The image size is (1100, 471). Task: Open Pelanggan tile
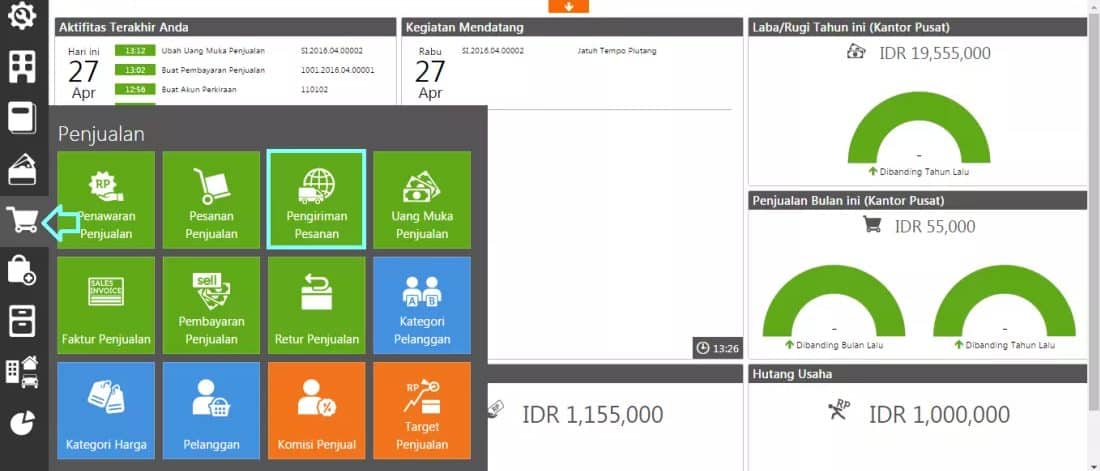point(211,411)
